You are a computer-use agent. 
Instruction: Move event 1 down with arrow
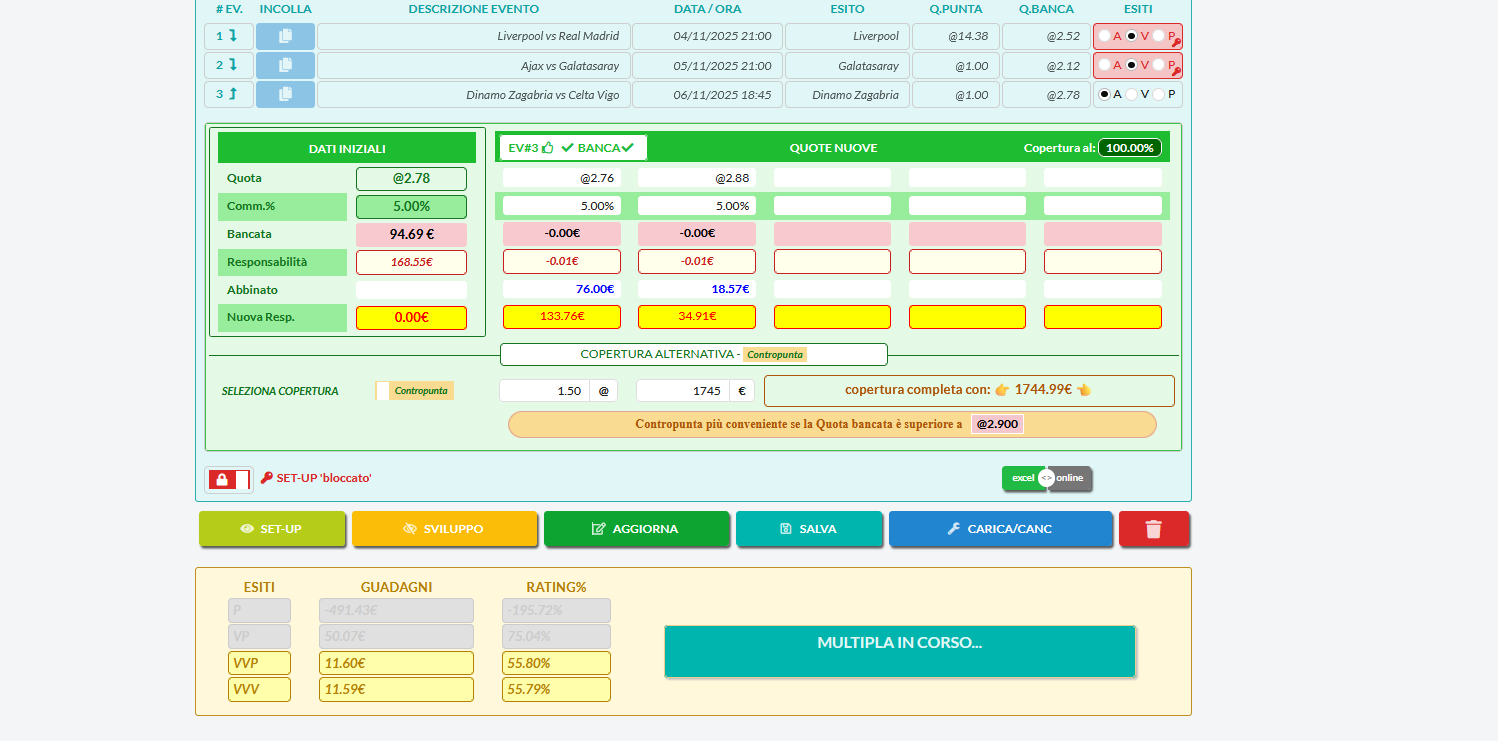(233, 37)
